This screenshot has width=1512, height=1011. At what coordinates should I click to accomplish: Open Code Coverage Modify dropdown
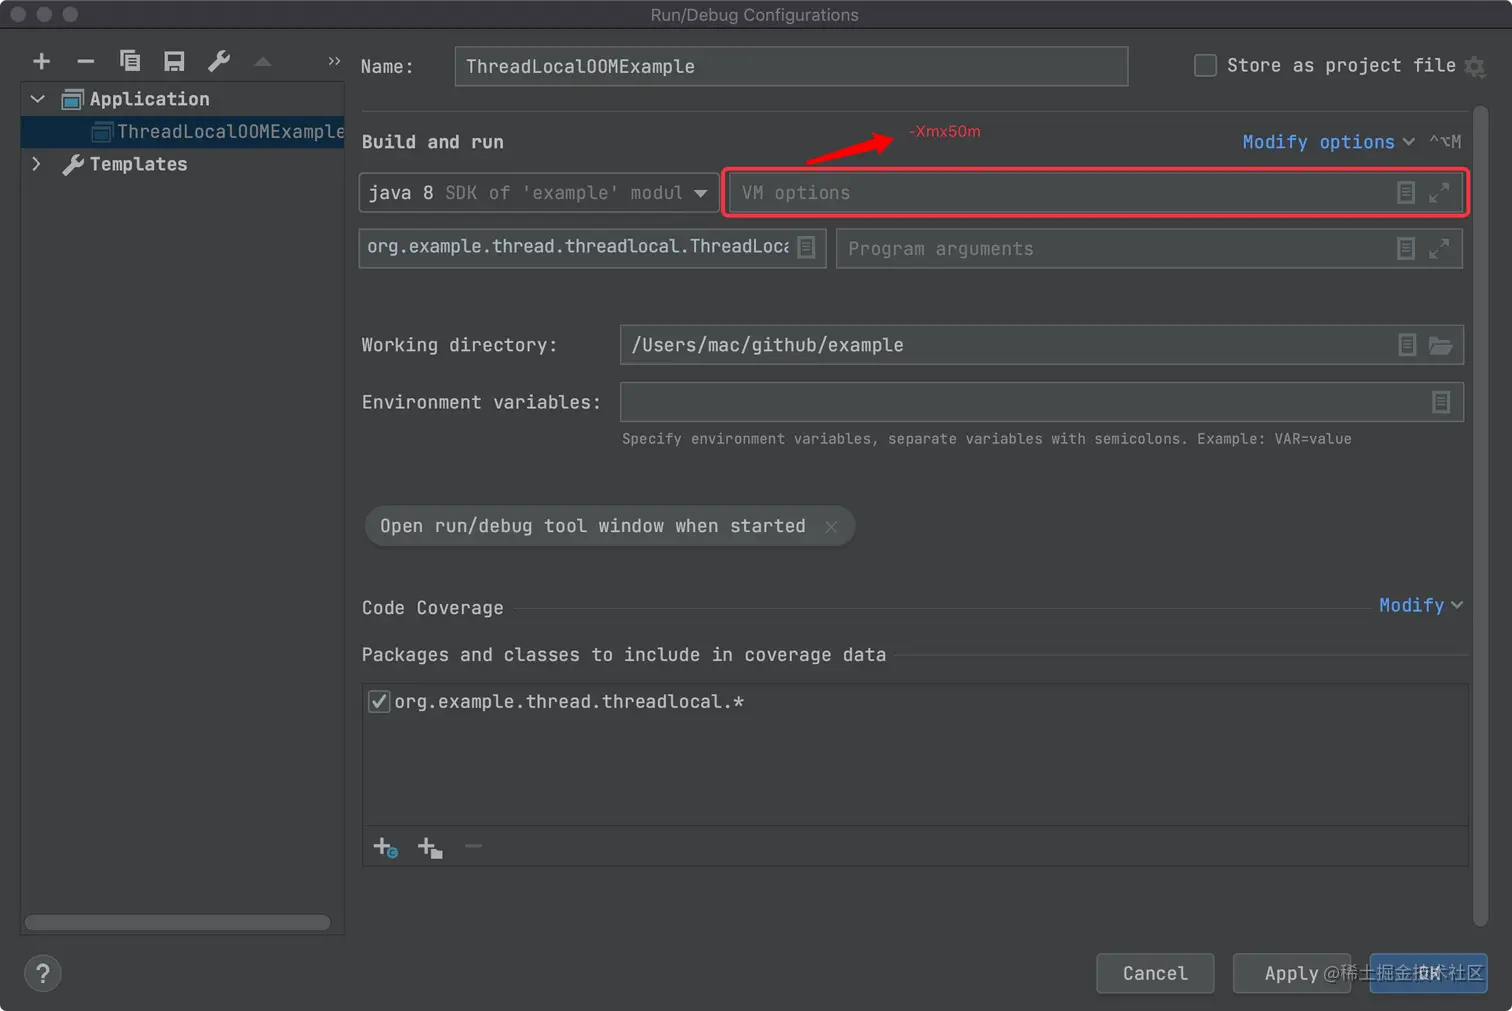pyautogui.click(x=1421, y=605)
